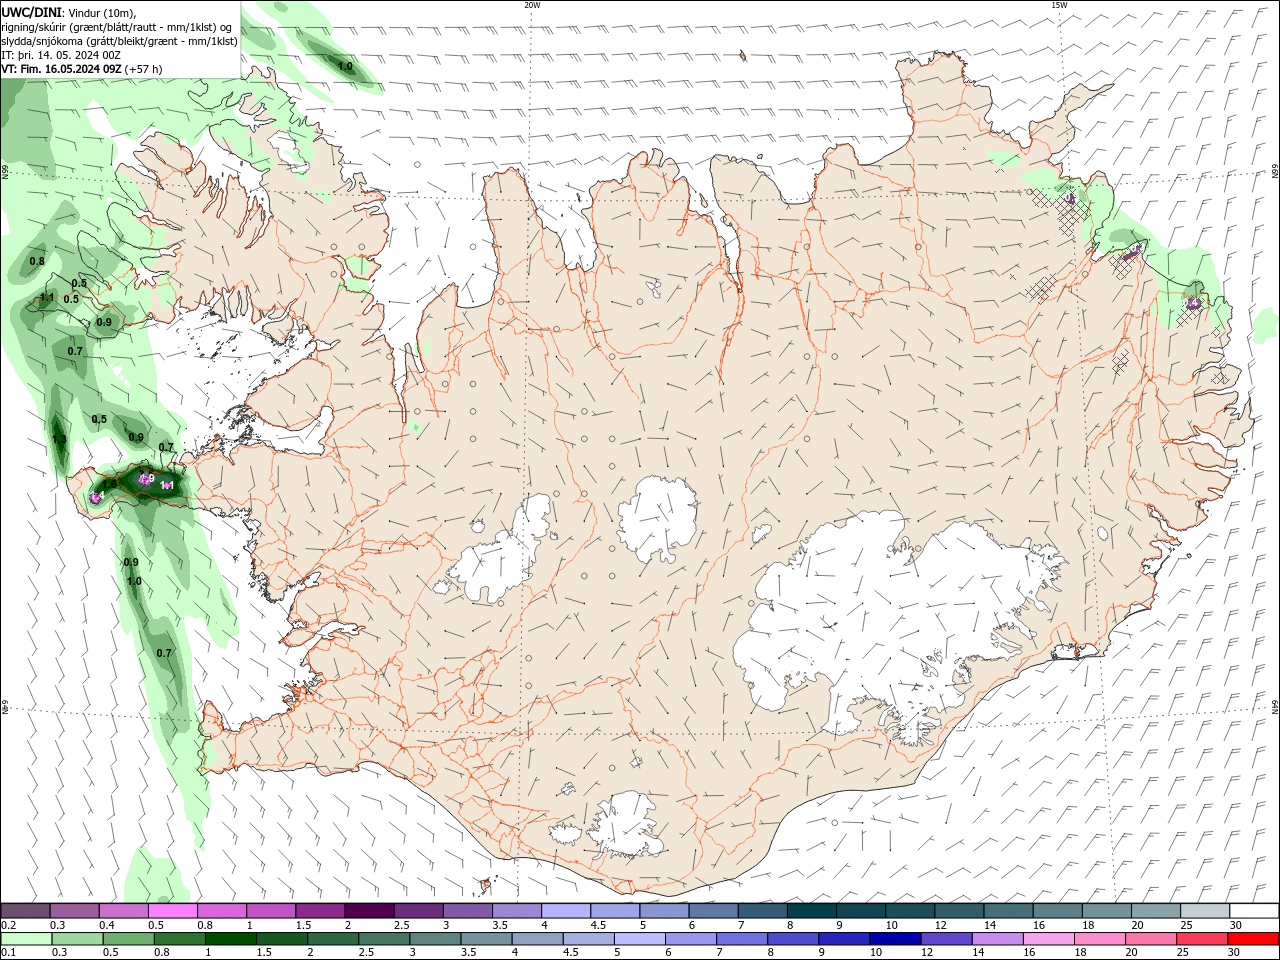Viewport: 1280px width, 960px height.
Task: Pick the 3.5 blue-gray rain legend swatch
Action: coord(488,939)
